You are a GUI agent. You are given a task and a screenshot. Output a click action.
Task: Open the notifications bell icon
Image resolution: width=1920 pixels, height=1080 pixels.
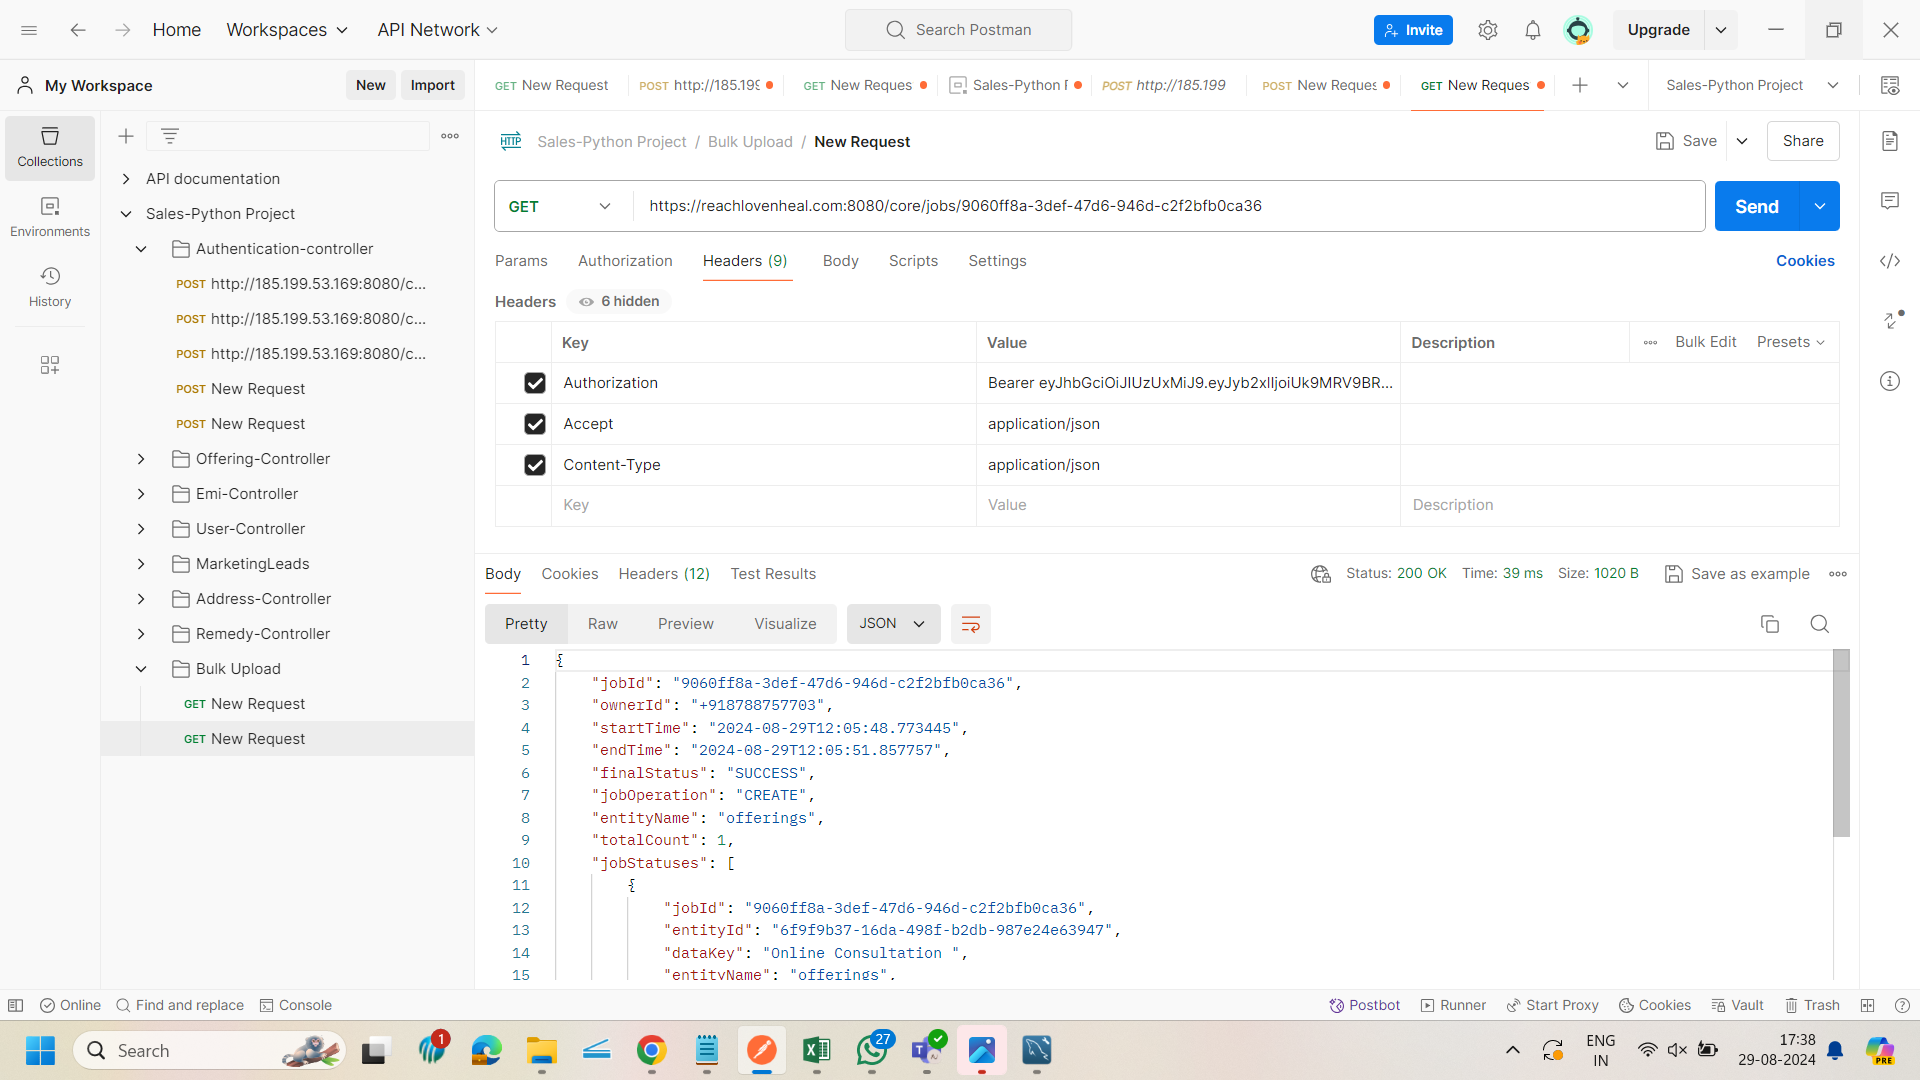pos(1533,30)
